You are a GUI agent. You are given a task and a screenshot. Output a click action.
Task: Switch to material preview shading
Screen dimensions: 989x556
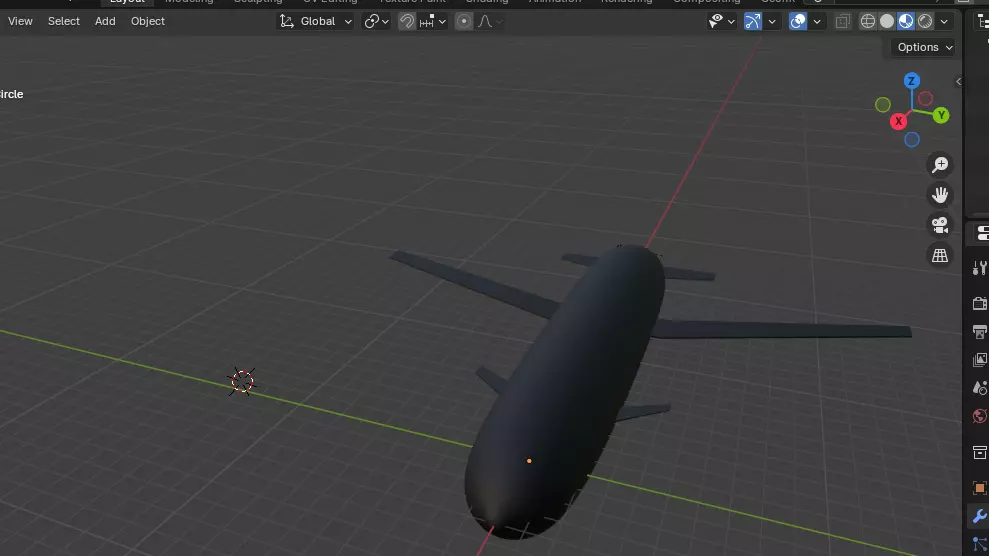coord(906,21)
